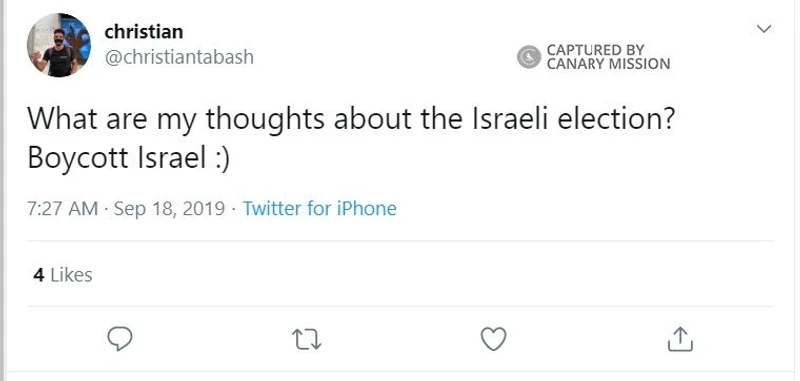Image resolution: width=800 pixels, height=381 pixels.
Task: Select the "Boycott Israel :)" line
Action: [x=129, y=158]
